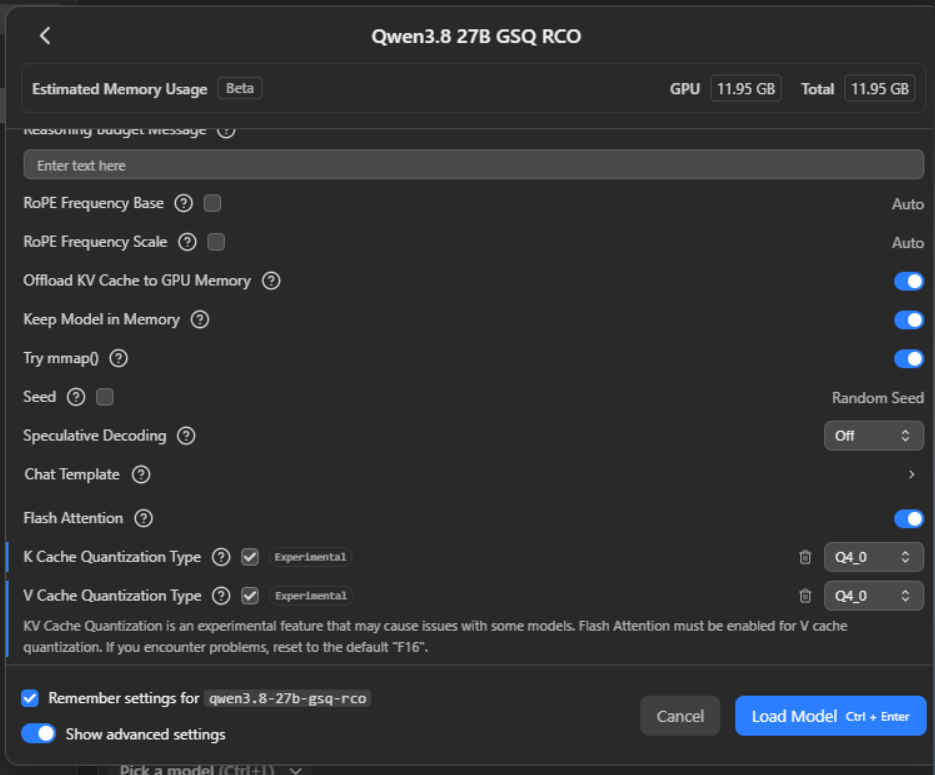Click the Cancel button
This screenshot has height=775, width=935.
tap(680, 716)
